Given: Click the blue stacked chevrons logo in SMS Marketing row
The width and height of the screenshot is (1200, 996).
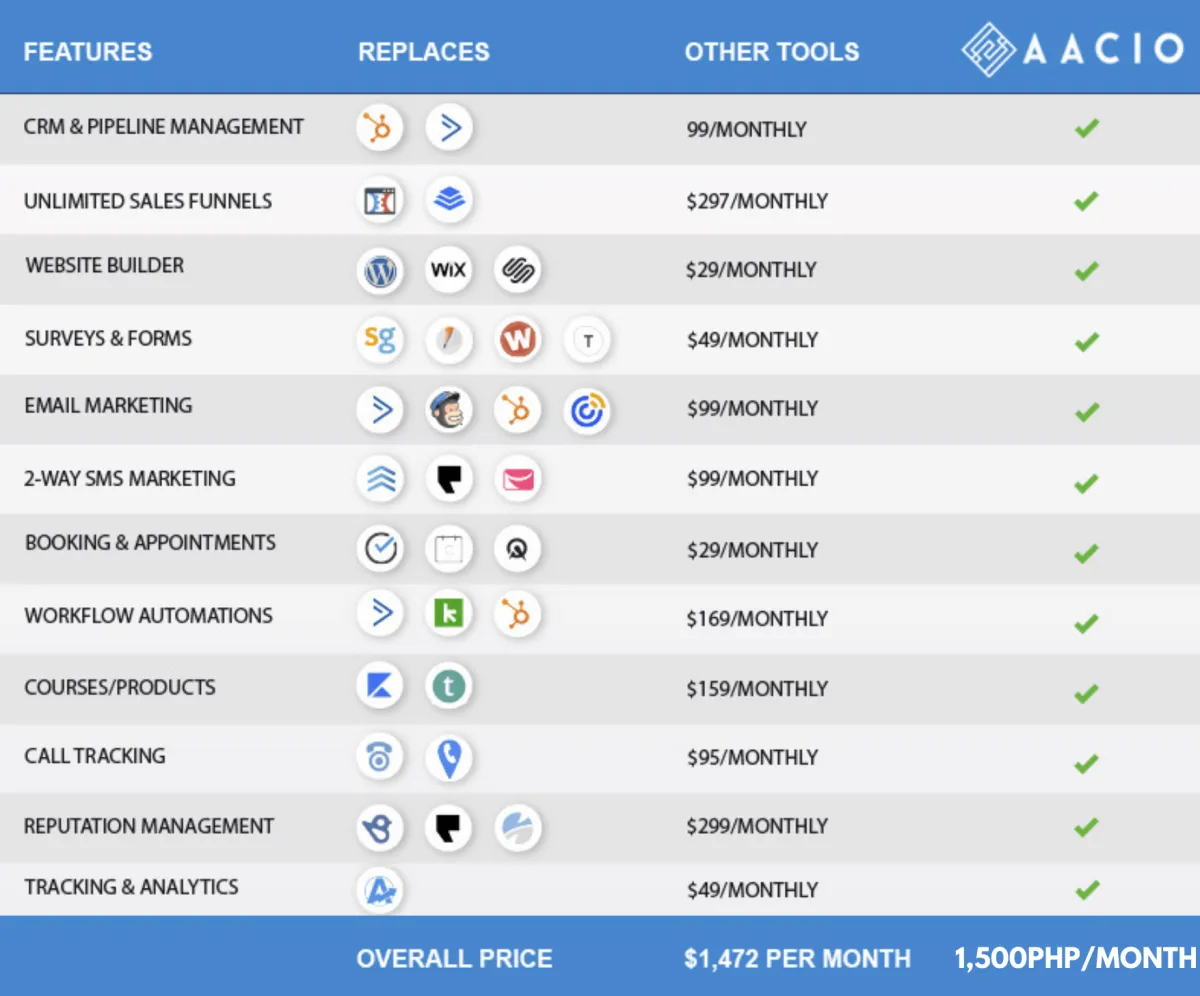Looking at the screenshot, I should pos(380,480).
